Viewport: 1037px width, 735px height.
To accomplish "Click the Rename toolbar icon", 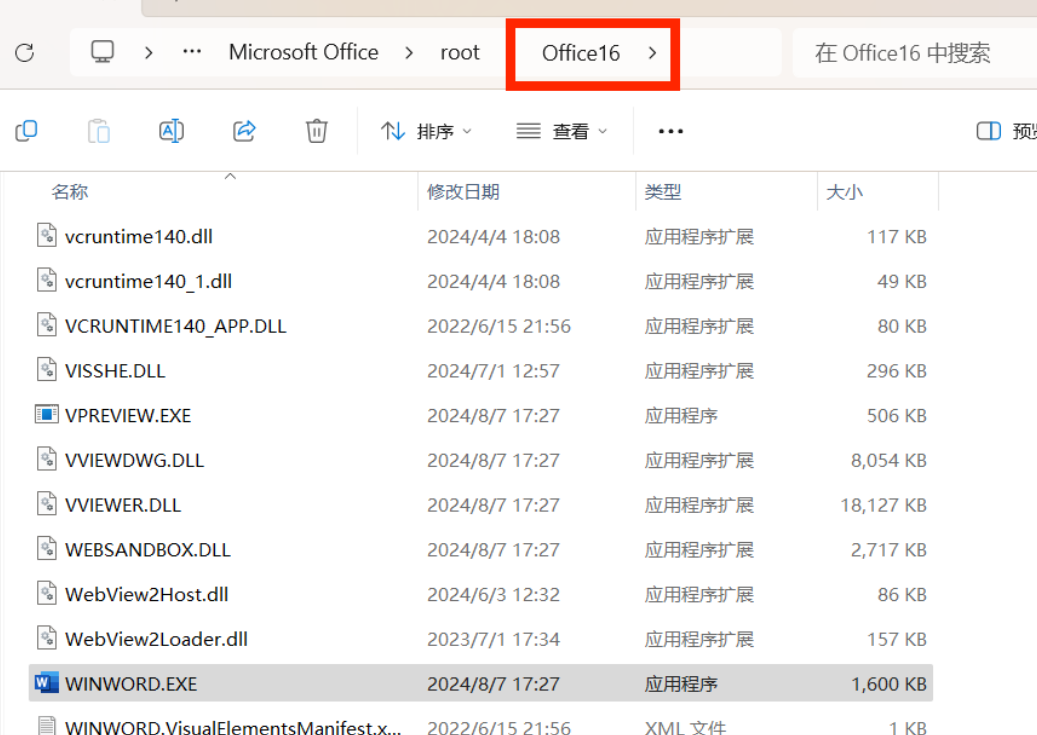I will click(x=171, y=131).
